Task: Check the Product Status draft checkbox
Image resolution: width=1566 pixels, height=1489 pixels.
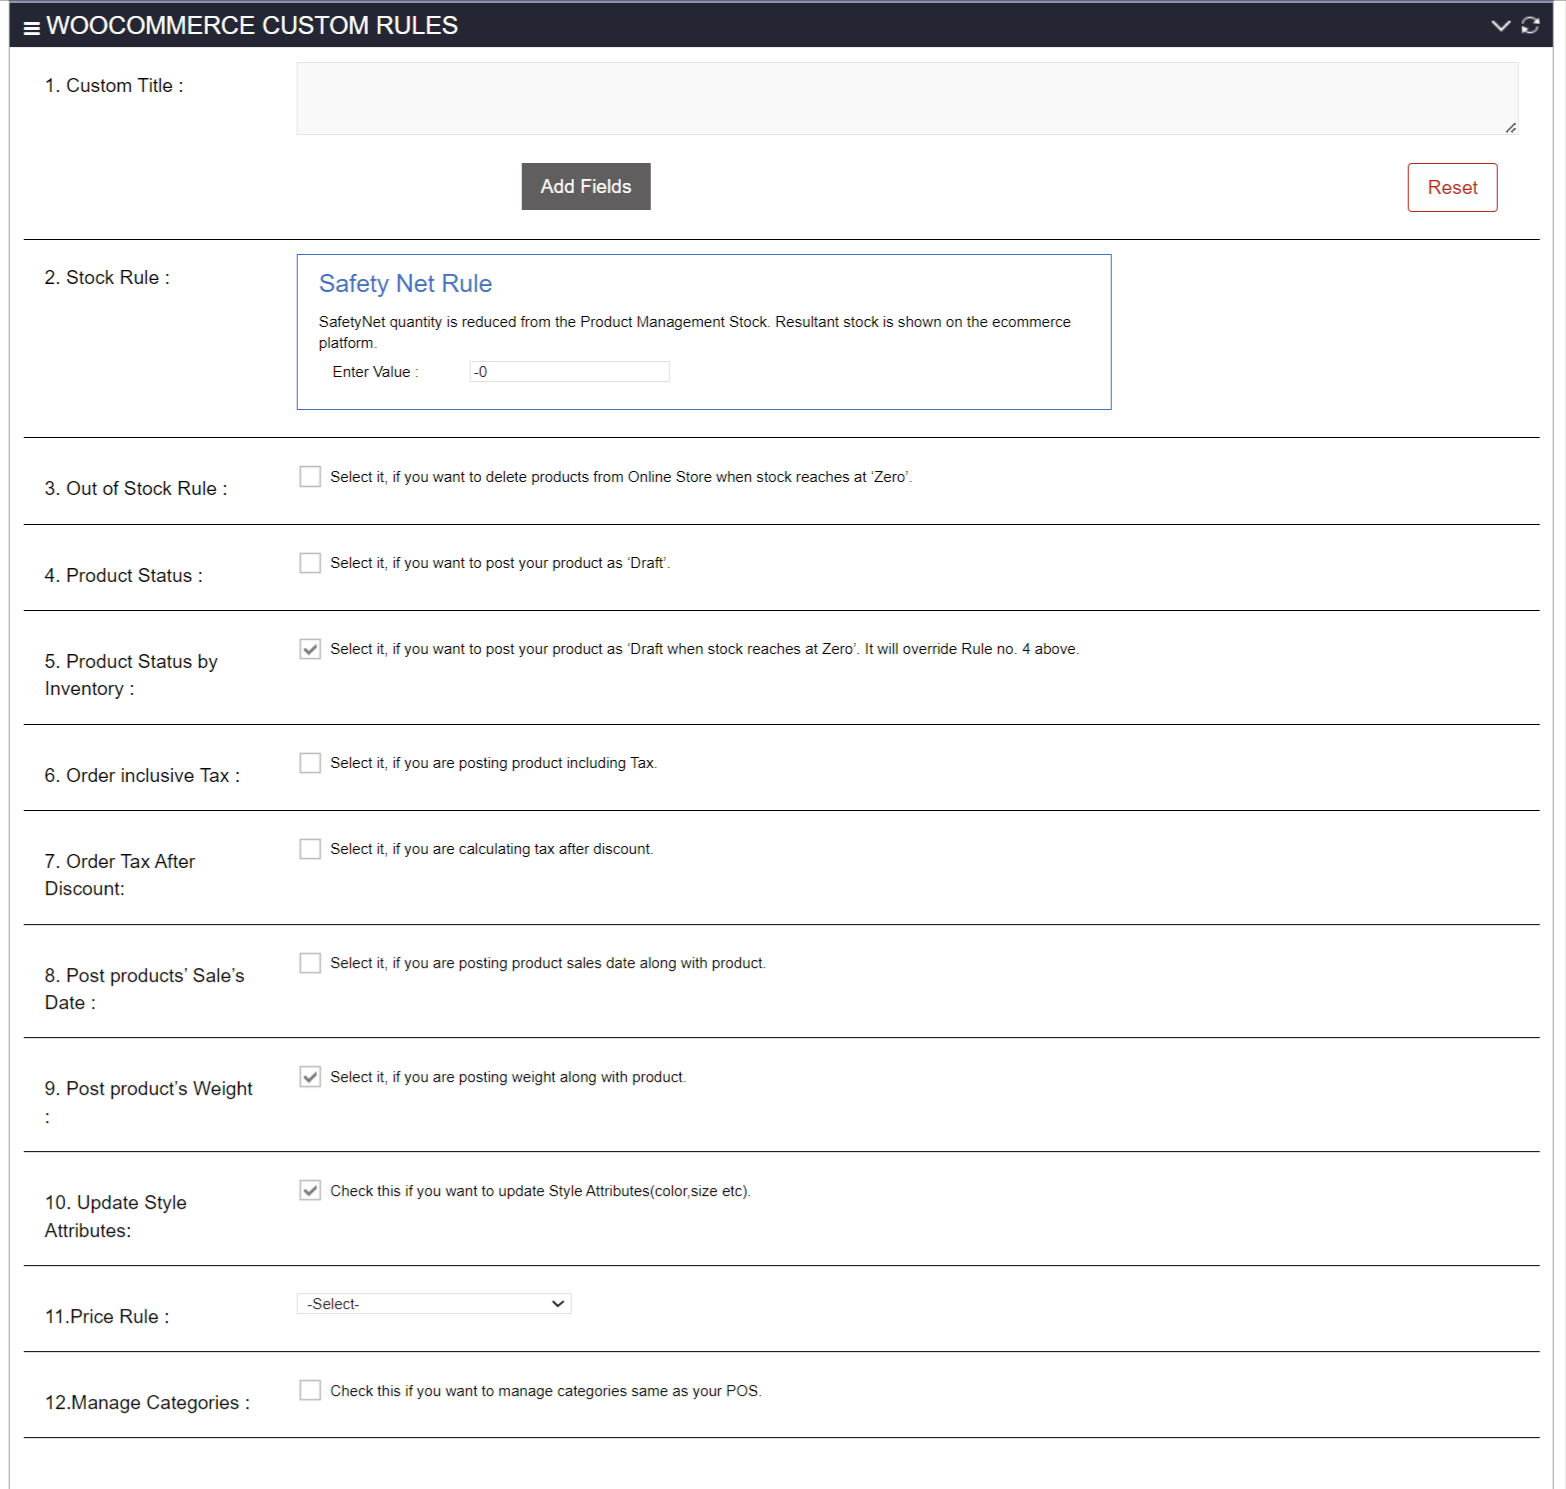Action: (310, 563)
